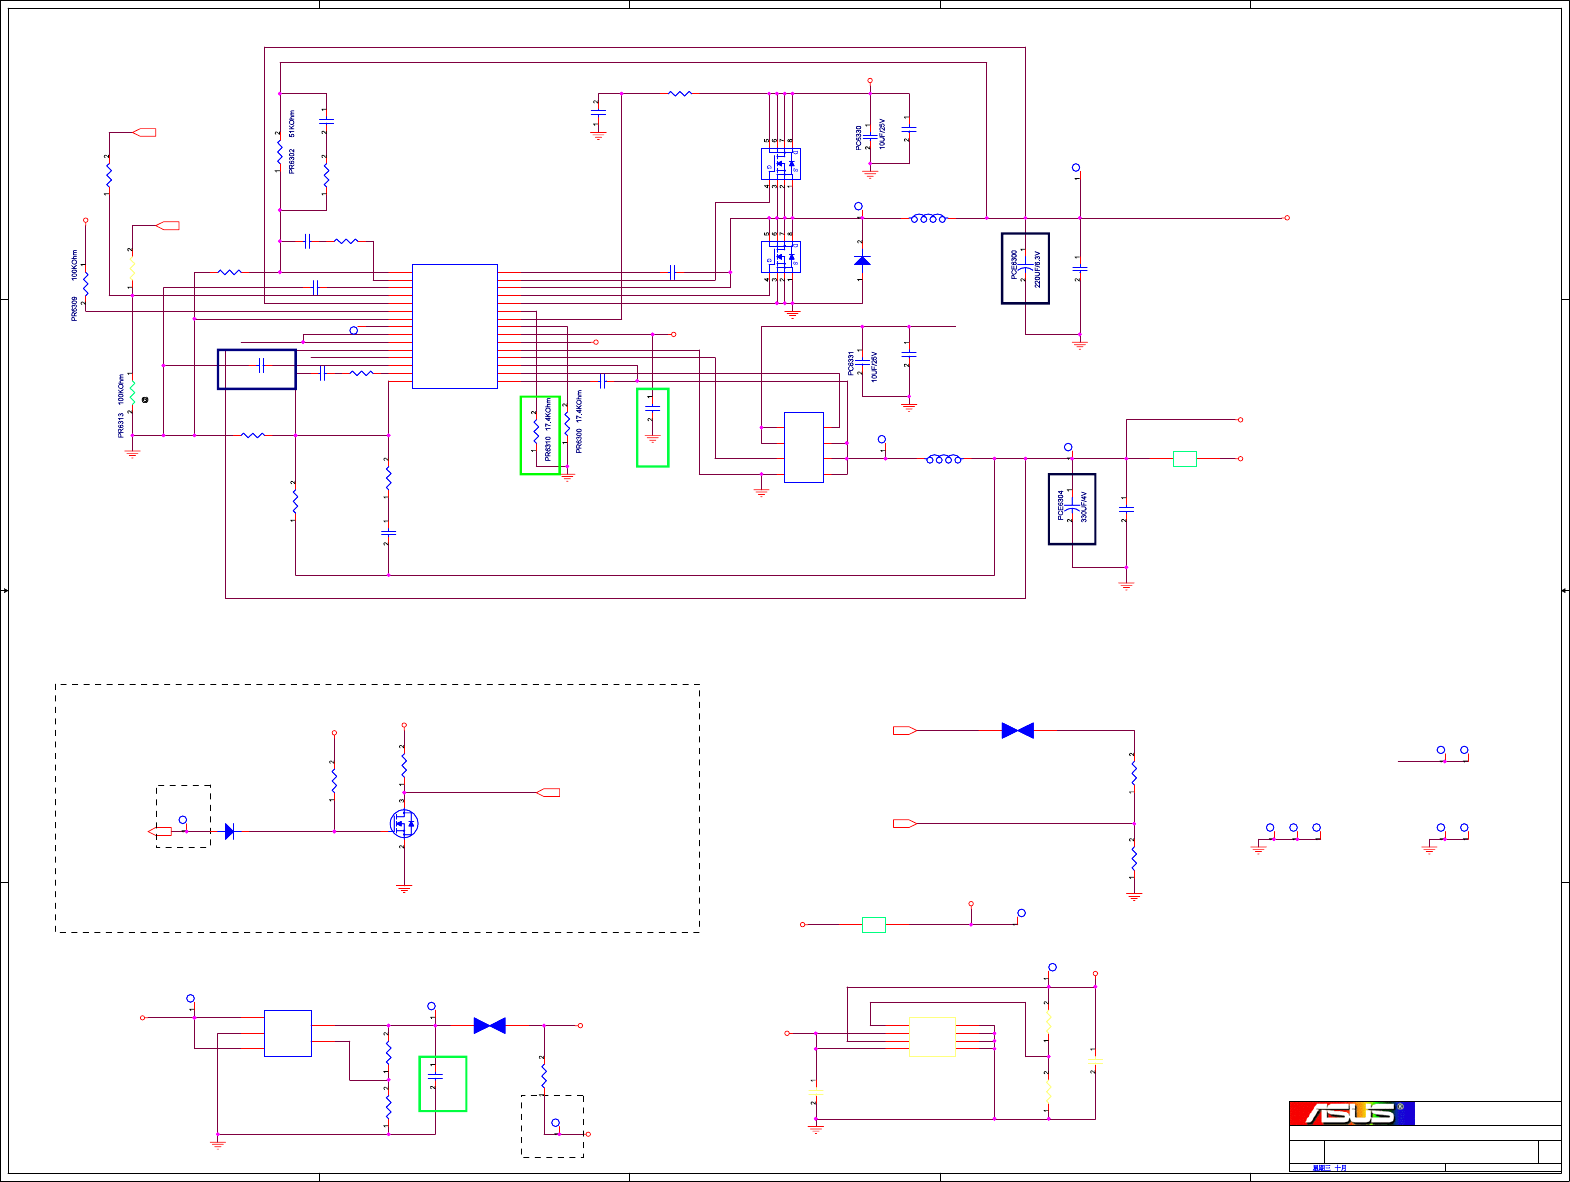Click the PCE6304 reference label
1570x1182 pixels.
[x=1061, y=504]
